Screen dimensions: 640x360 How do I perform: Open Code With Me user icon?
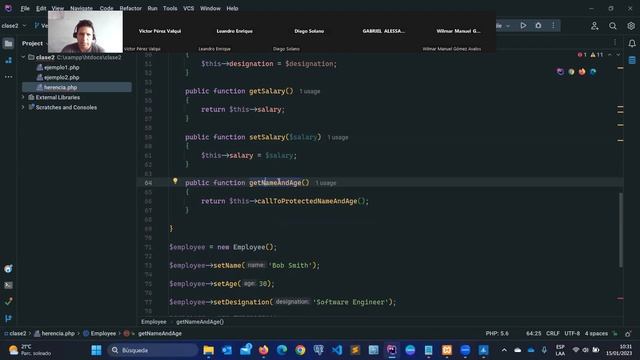click(594, 26)
